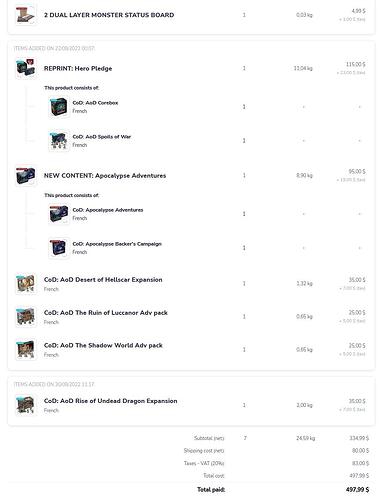This screenshot has width=383, height=500.
Task: Select CoD: AoD Rise of Undead Dragon title
Action: click(x=110, y=401)
